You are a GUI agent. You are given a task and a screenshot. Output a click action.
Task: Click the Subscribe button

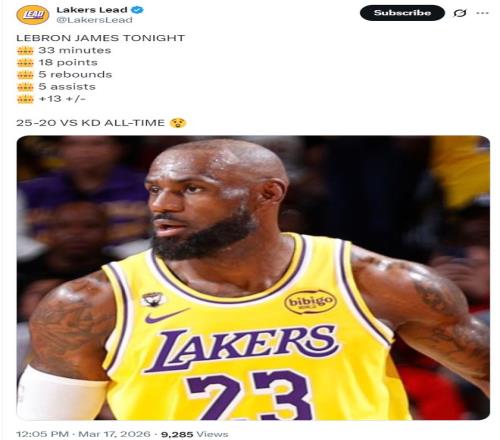click(402, 13)
